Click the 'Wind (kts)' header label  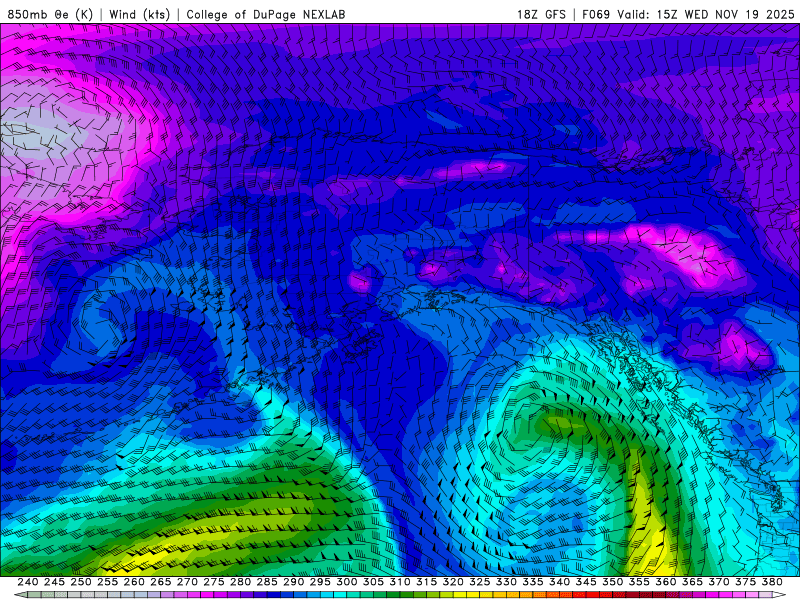click(139, 14)
